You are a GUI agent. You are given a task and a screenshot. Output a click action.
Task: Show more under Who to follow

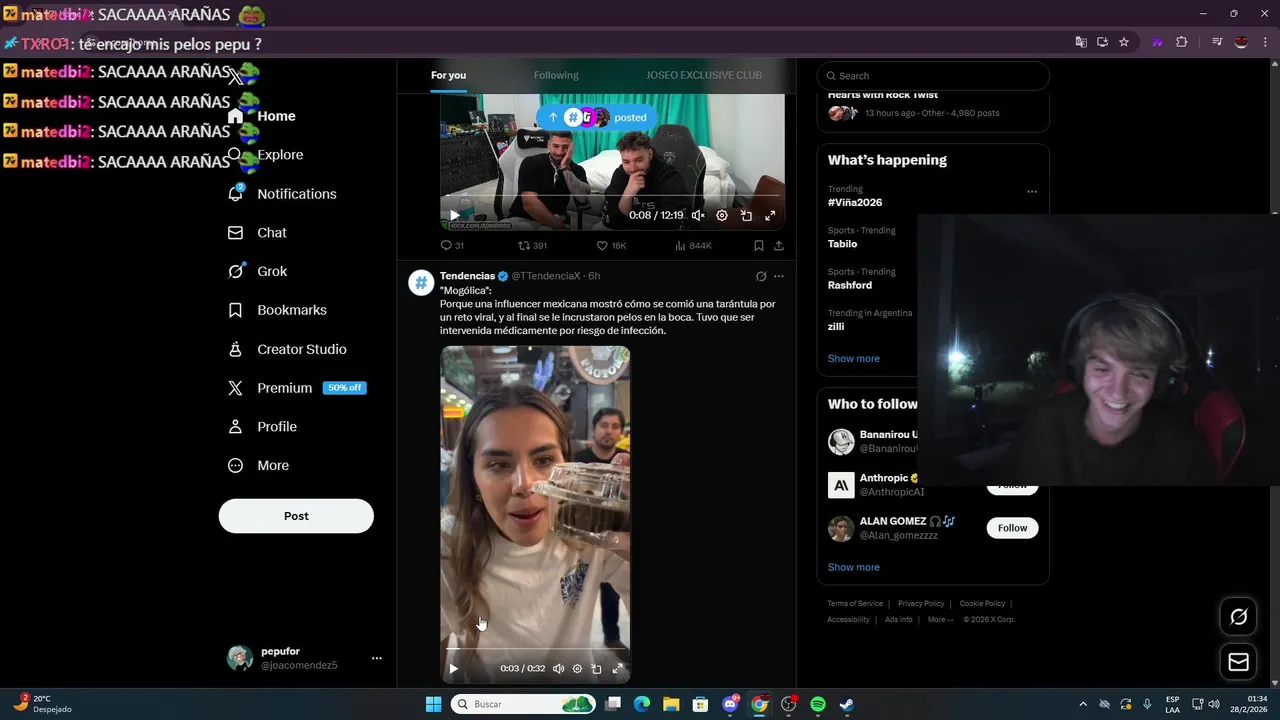pyautogui.click(x=853, y=567)
